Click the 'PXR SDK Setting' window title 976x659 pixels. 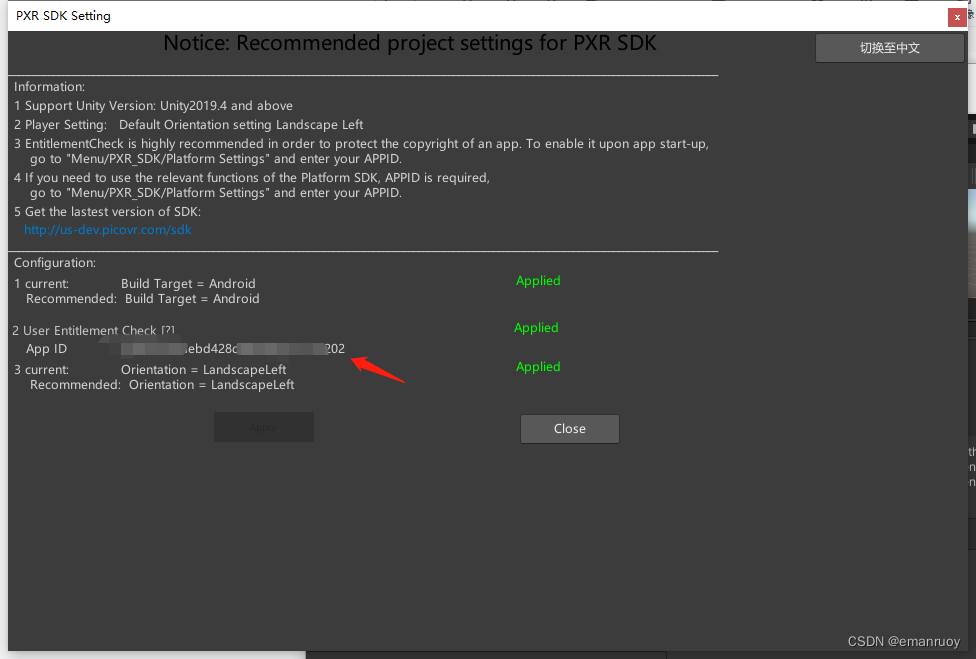(x=63, y=16)
